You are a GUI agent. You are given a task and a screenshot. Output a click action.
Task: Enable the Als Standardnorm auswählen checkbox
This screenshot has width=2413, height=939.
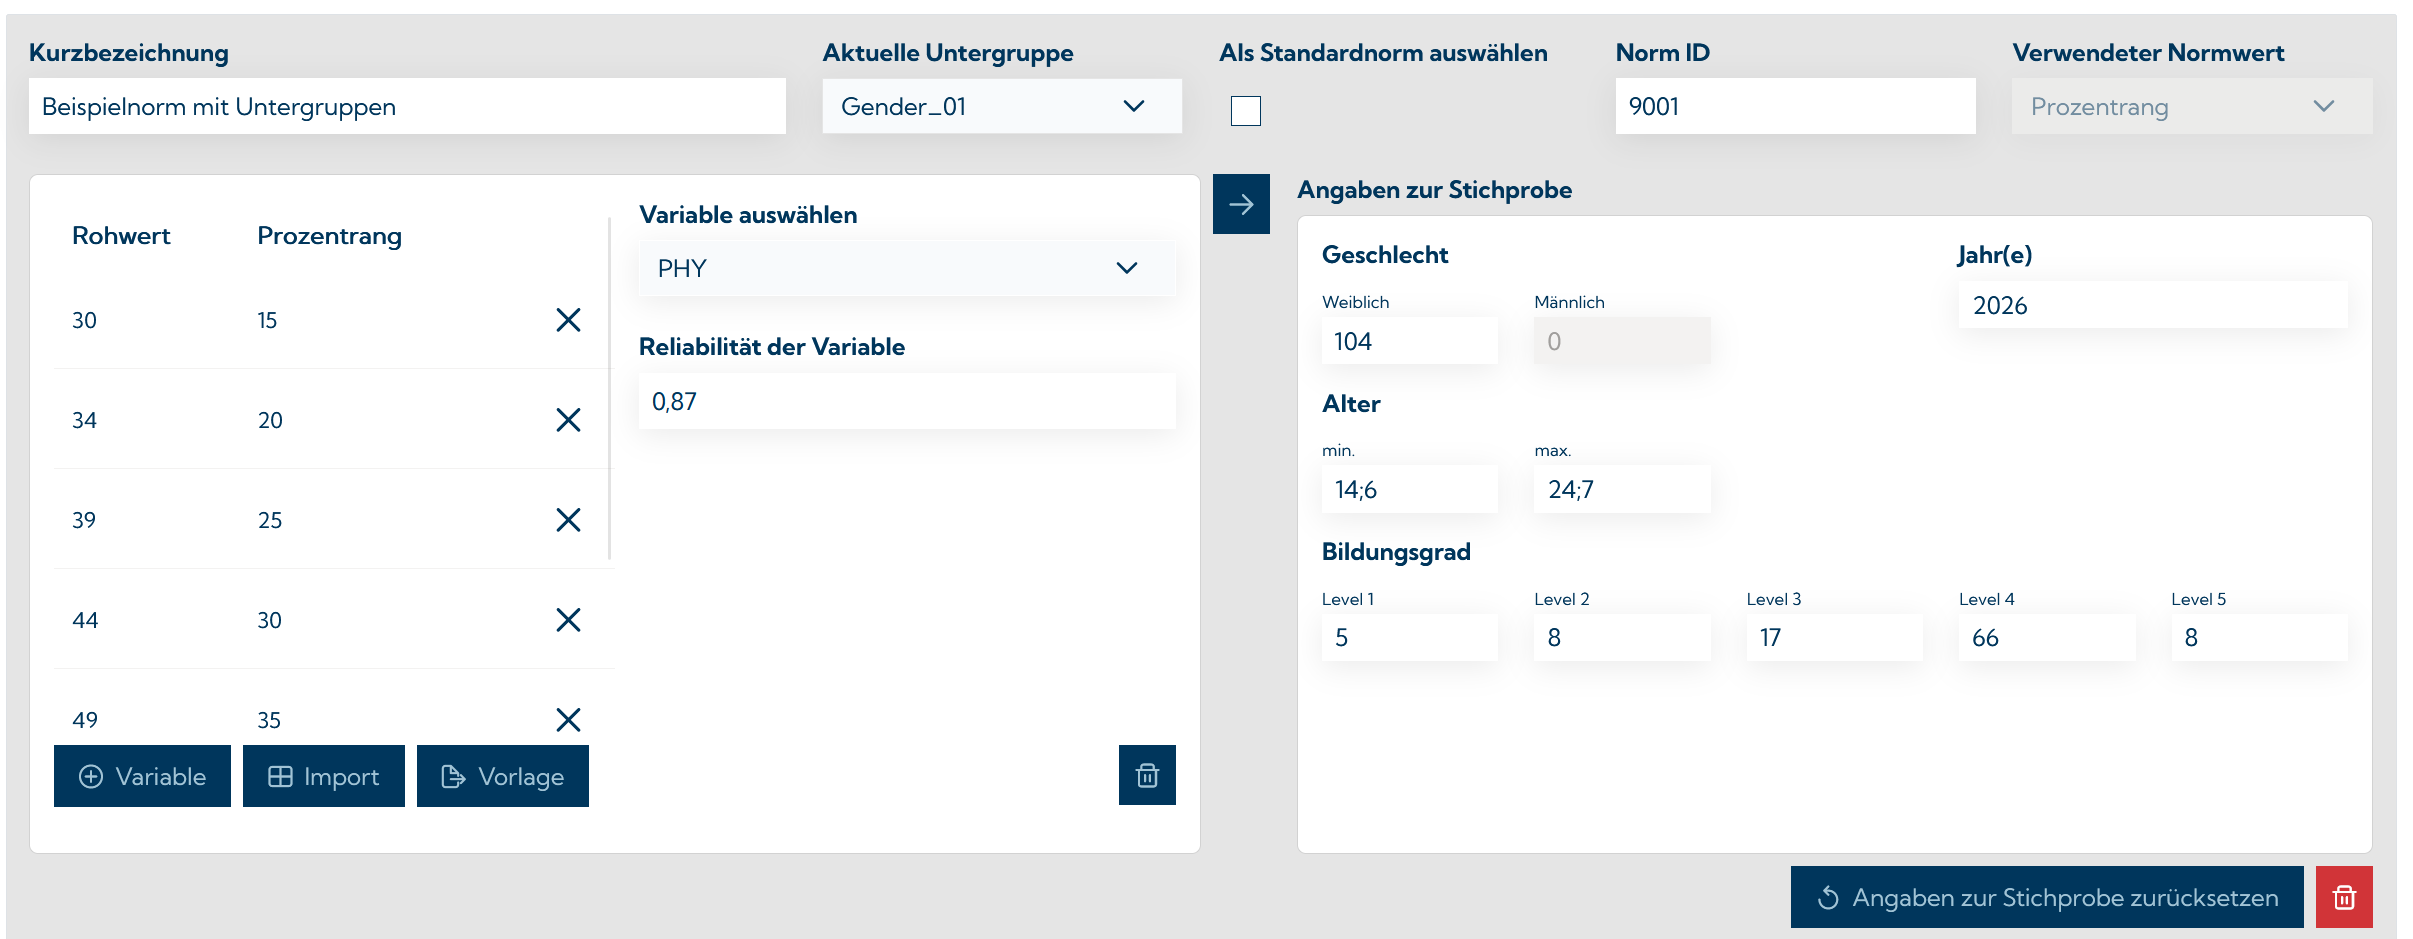[1246, 113]
